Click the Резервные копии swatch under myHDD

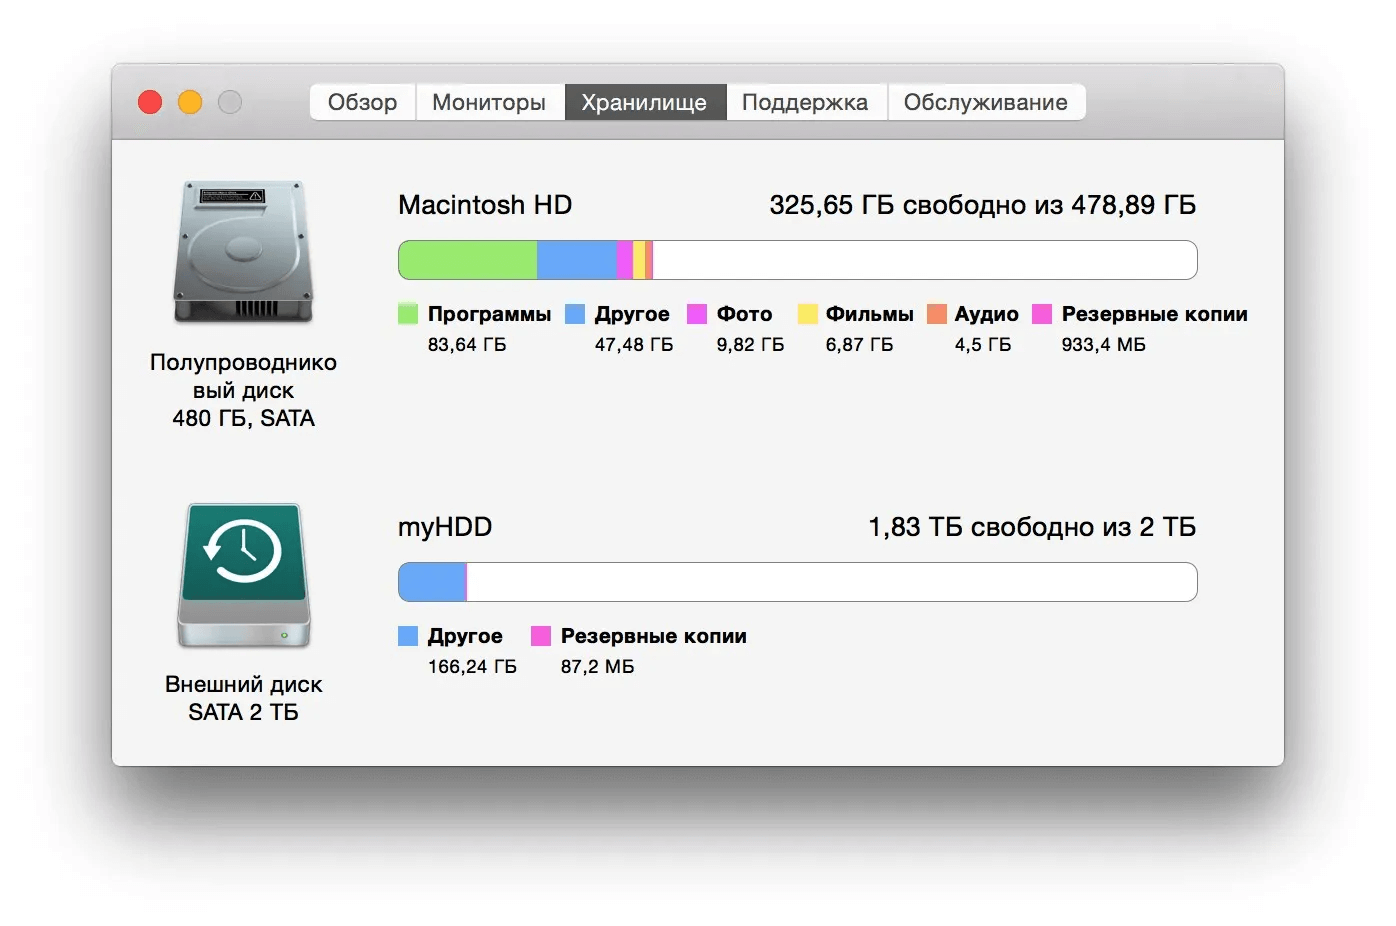[x=541, y=636]
